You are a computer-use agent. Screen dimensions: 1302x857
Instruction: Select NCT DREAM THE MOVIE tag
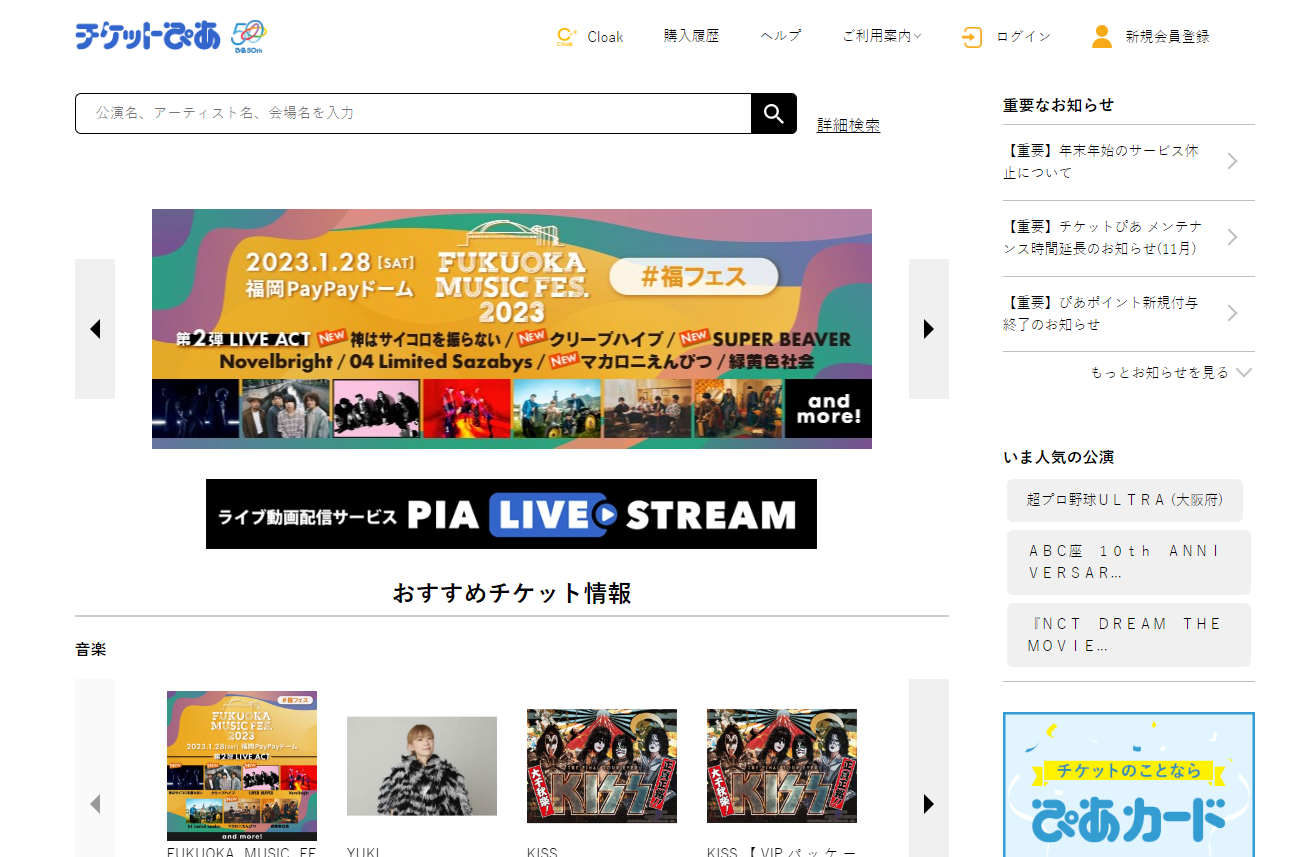click(x=1129, y=635)
